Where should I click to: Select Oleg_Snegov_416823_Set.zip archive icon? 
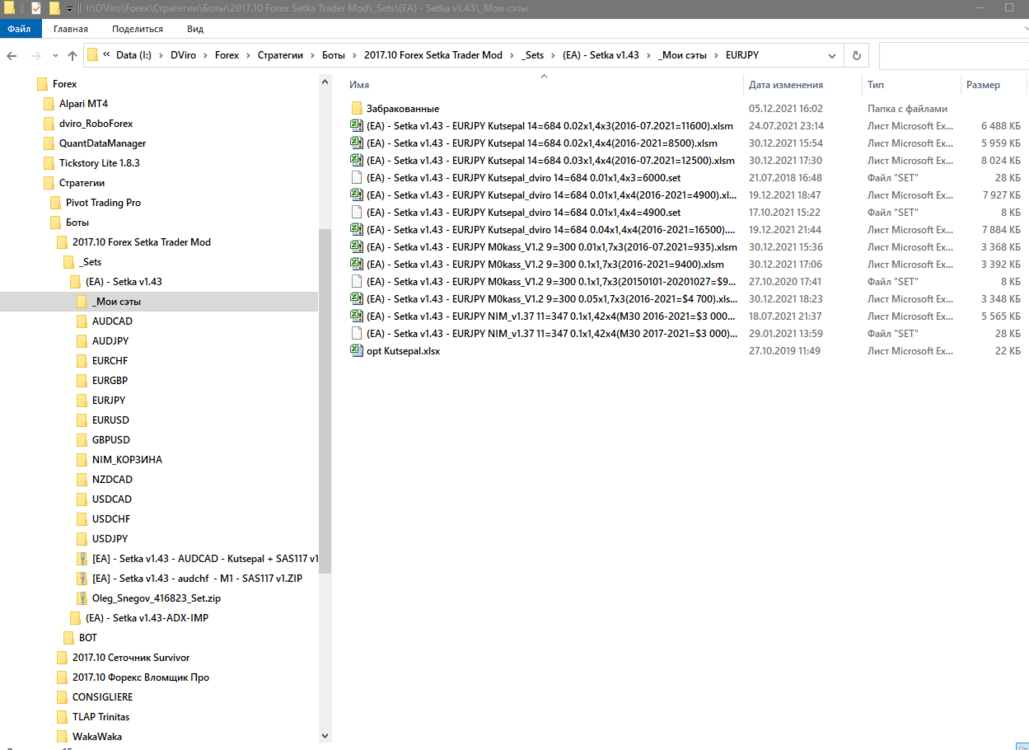coord(82,598)
